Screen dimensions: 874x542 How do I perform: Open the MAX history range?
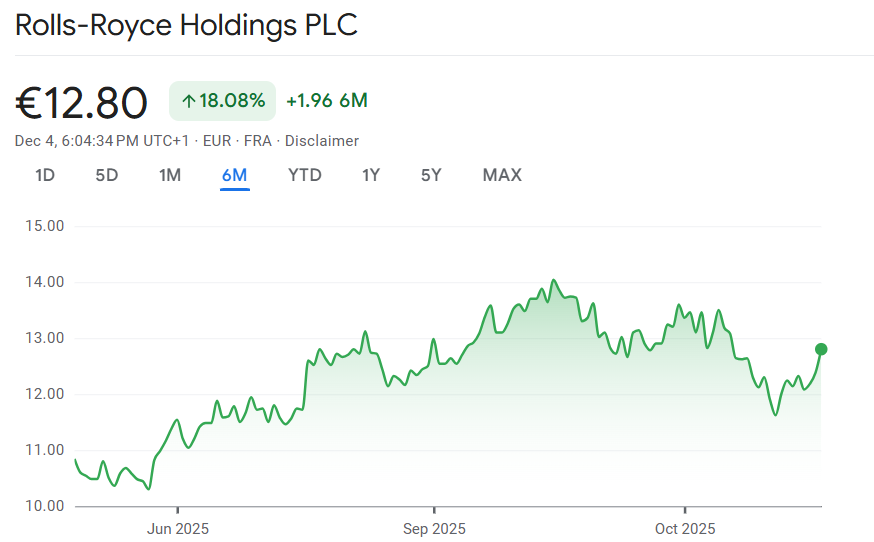tap(502, 176)
